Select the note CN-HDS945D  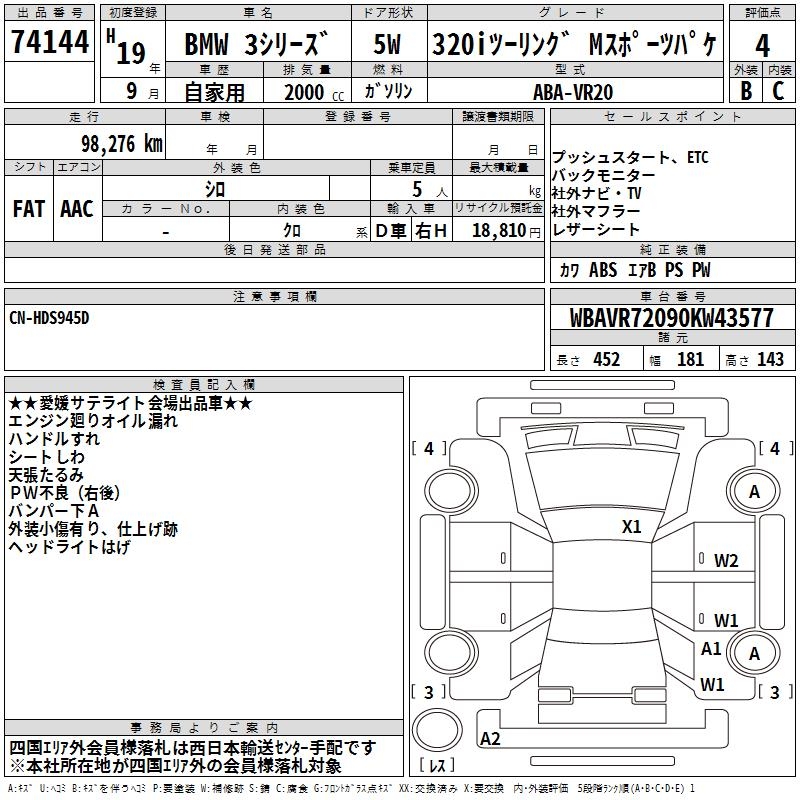point(49,318)
